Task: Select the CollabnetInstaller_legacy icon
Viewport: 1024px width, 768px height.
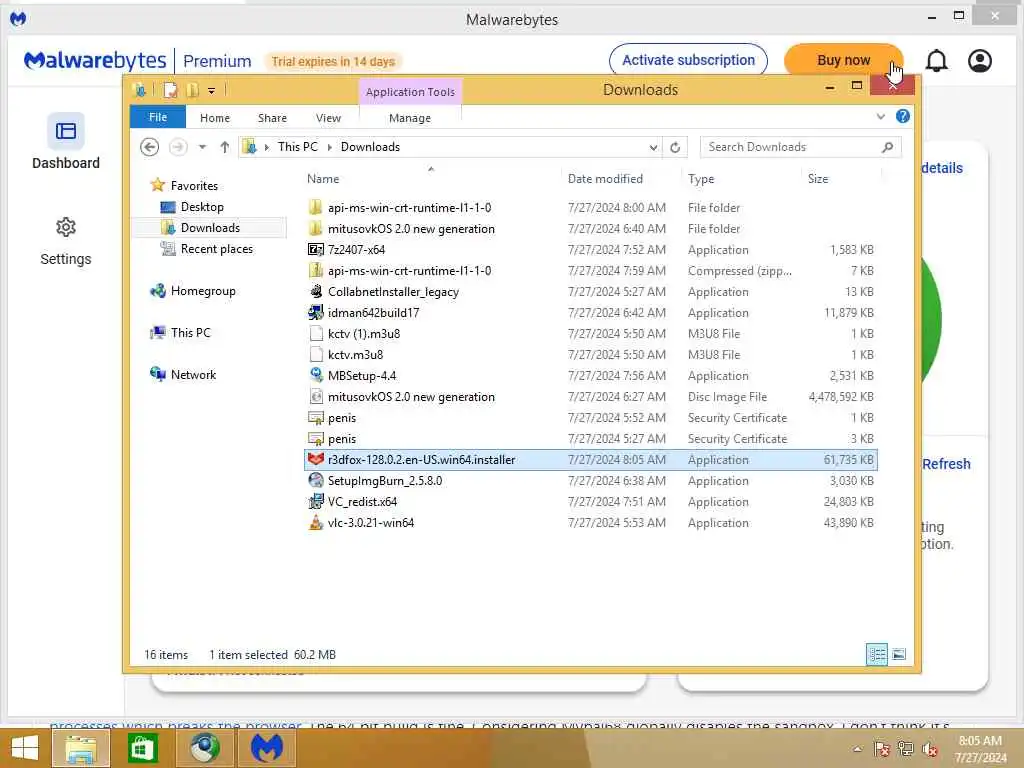Action: point(315,291)
